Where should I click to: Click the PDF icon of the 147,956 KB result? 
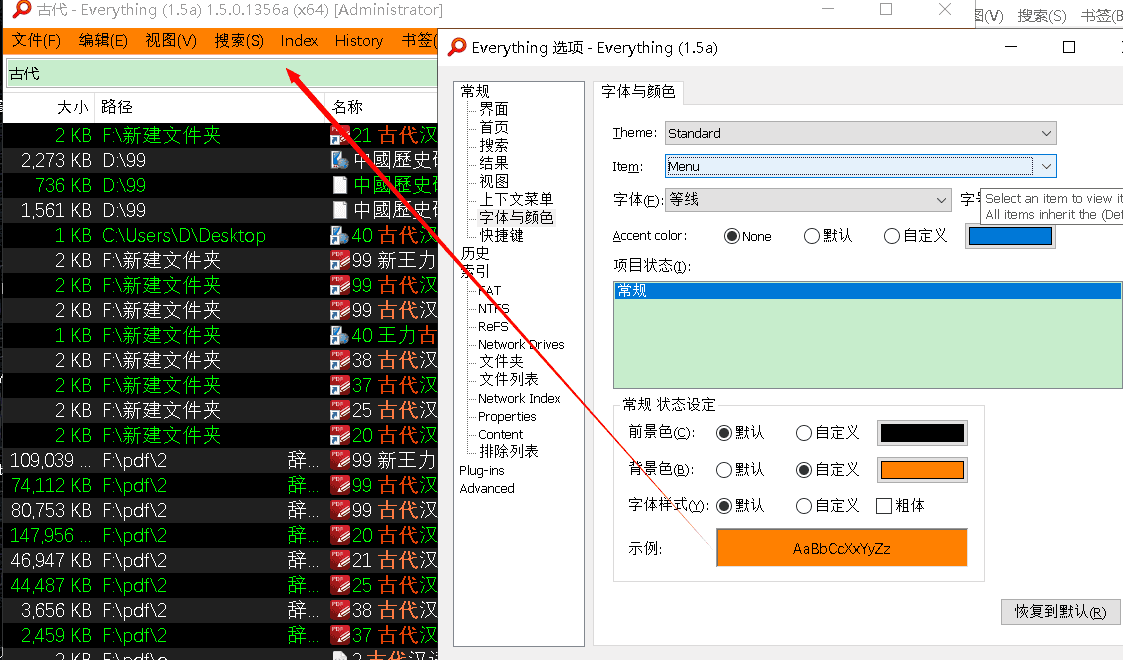339,535
